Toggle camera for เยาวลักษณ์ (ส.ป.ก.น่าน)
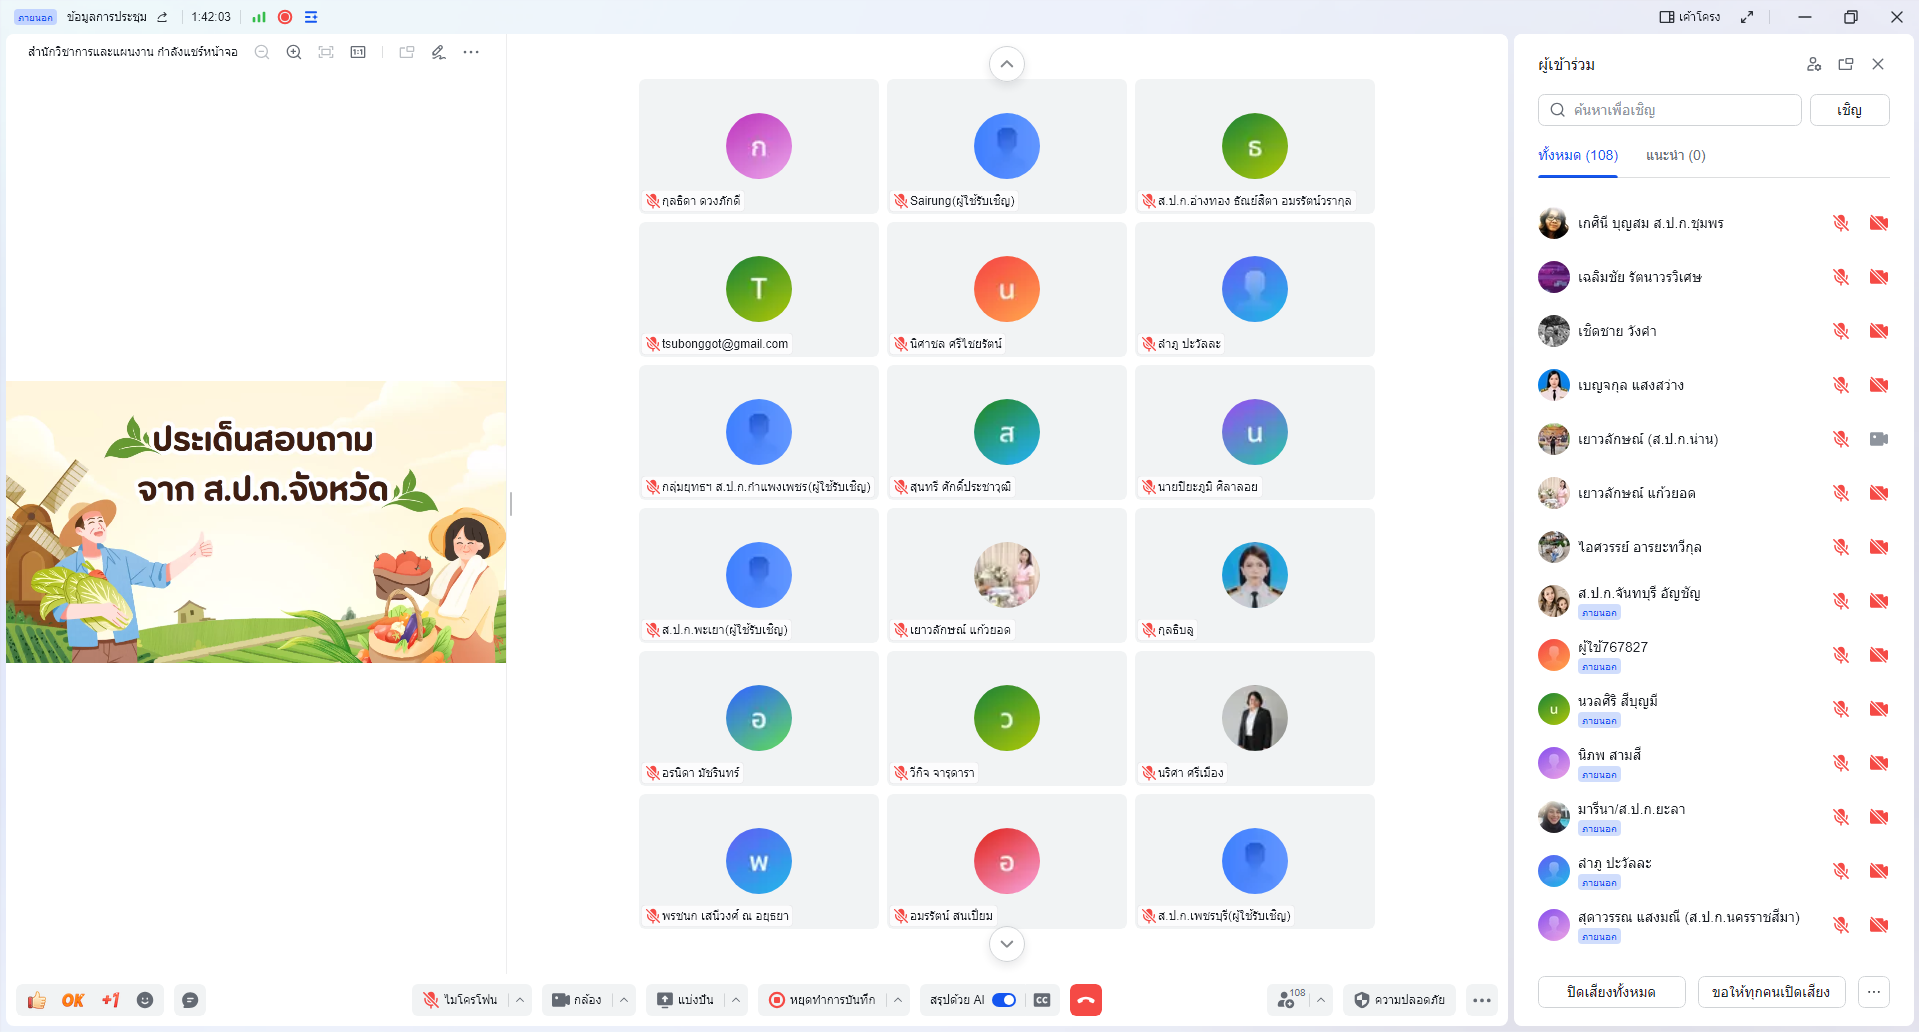The image size is (1919, 1032). point(1879,439)
